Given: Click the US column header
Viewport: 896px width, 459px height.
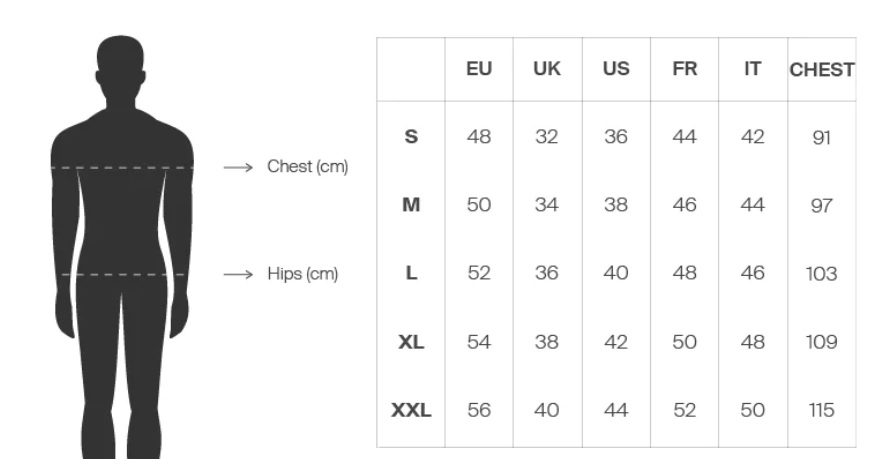Looking at the screenshot, I should [615, 70].
